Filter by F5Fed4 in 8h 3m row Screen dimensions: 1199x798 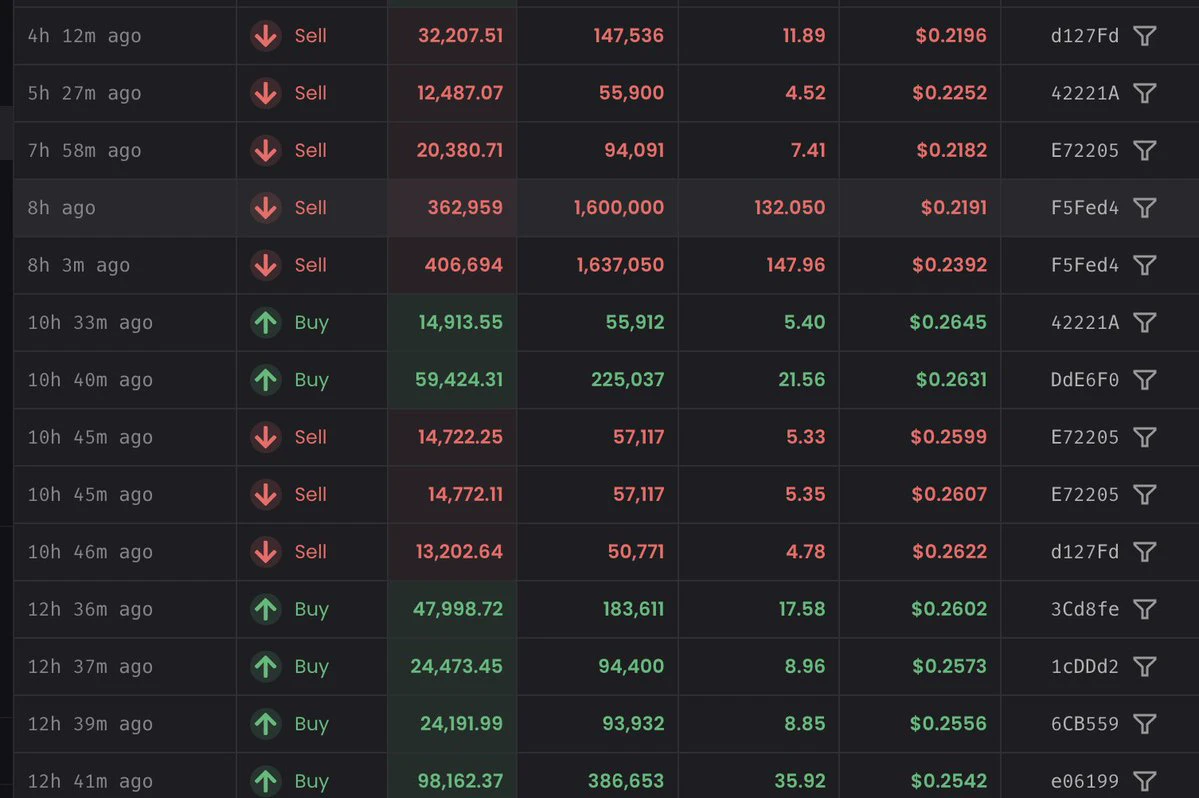pyautogui.click(x=1144, y=265)
